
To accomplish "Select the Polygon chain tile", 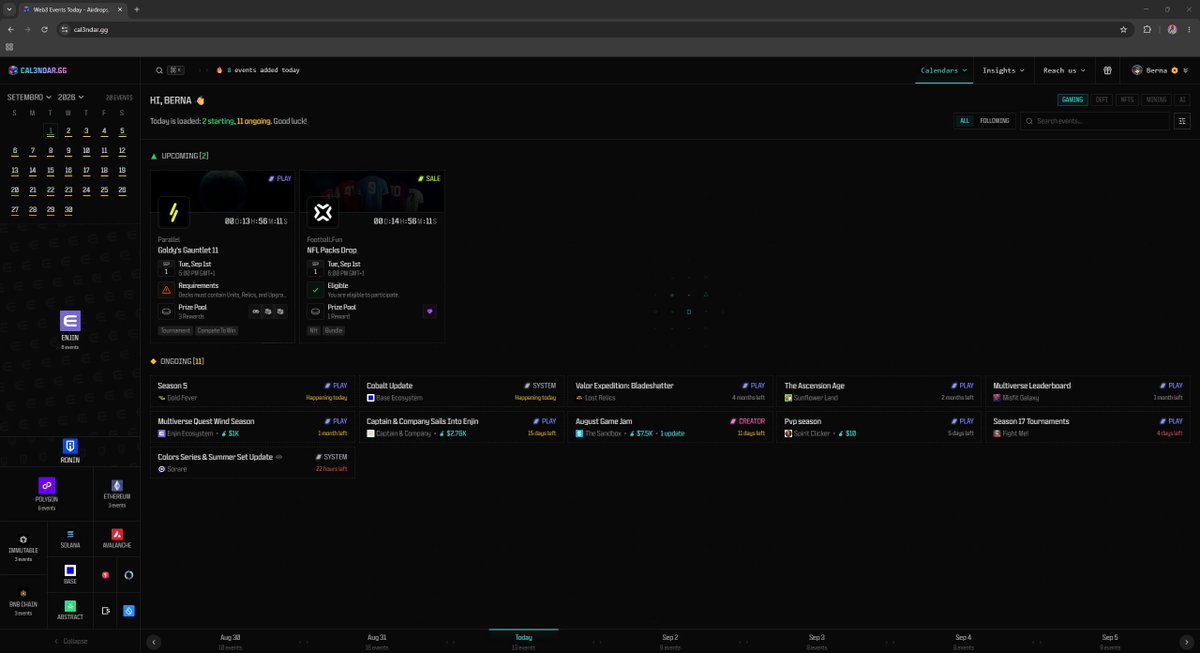I will (47, 494).
